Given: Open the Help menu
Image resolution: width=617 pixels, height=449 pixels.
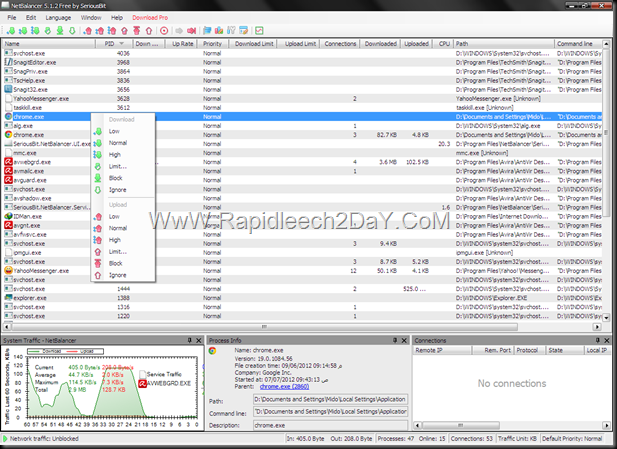Looking at the screenshot, I should (x=117, y=18).
